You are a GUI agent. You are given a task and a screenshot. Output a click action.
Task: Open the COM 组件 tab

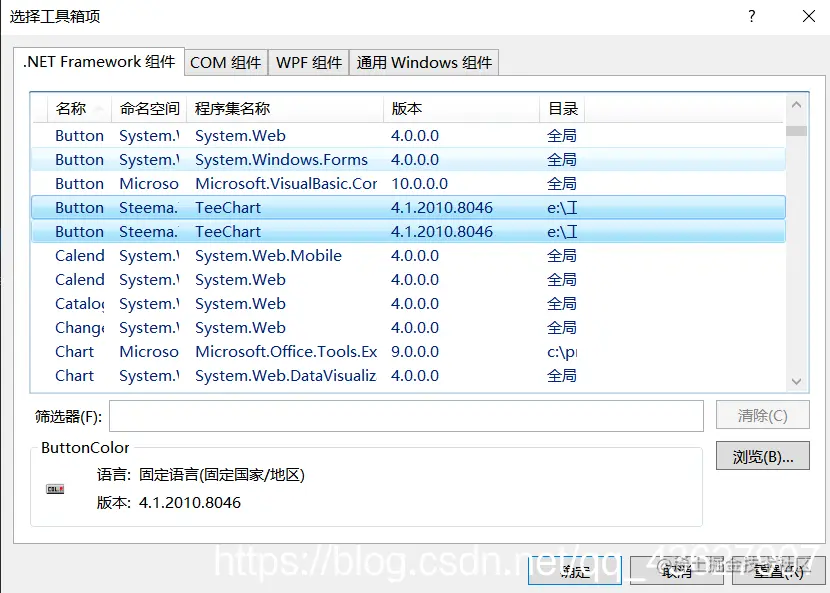point(226,63)
